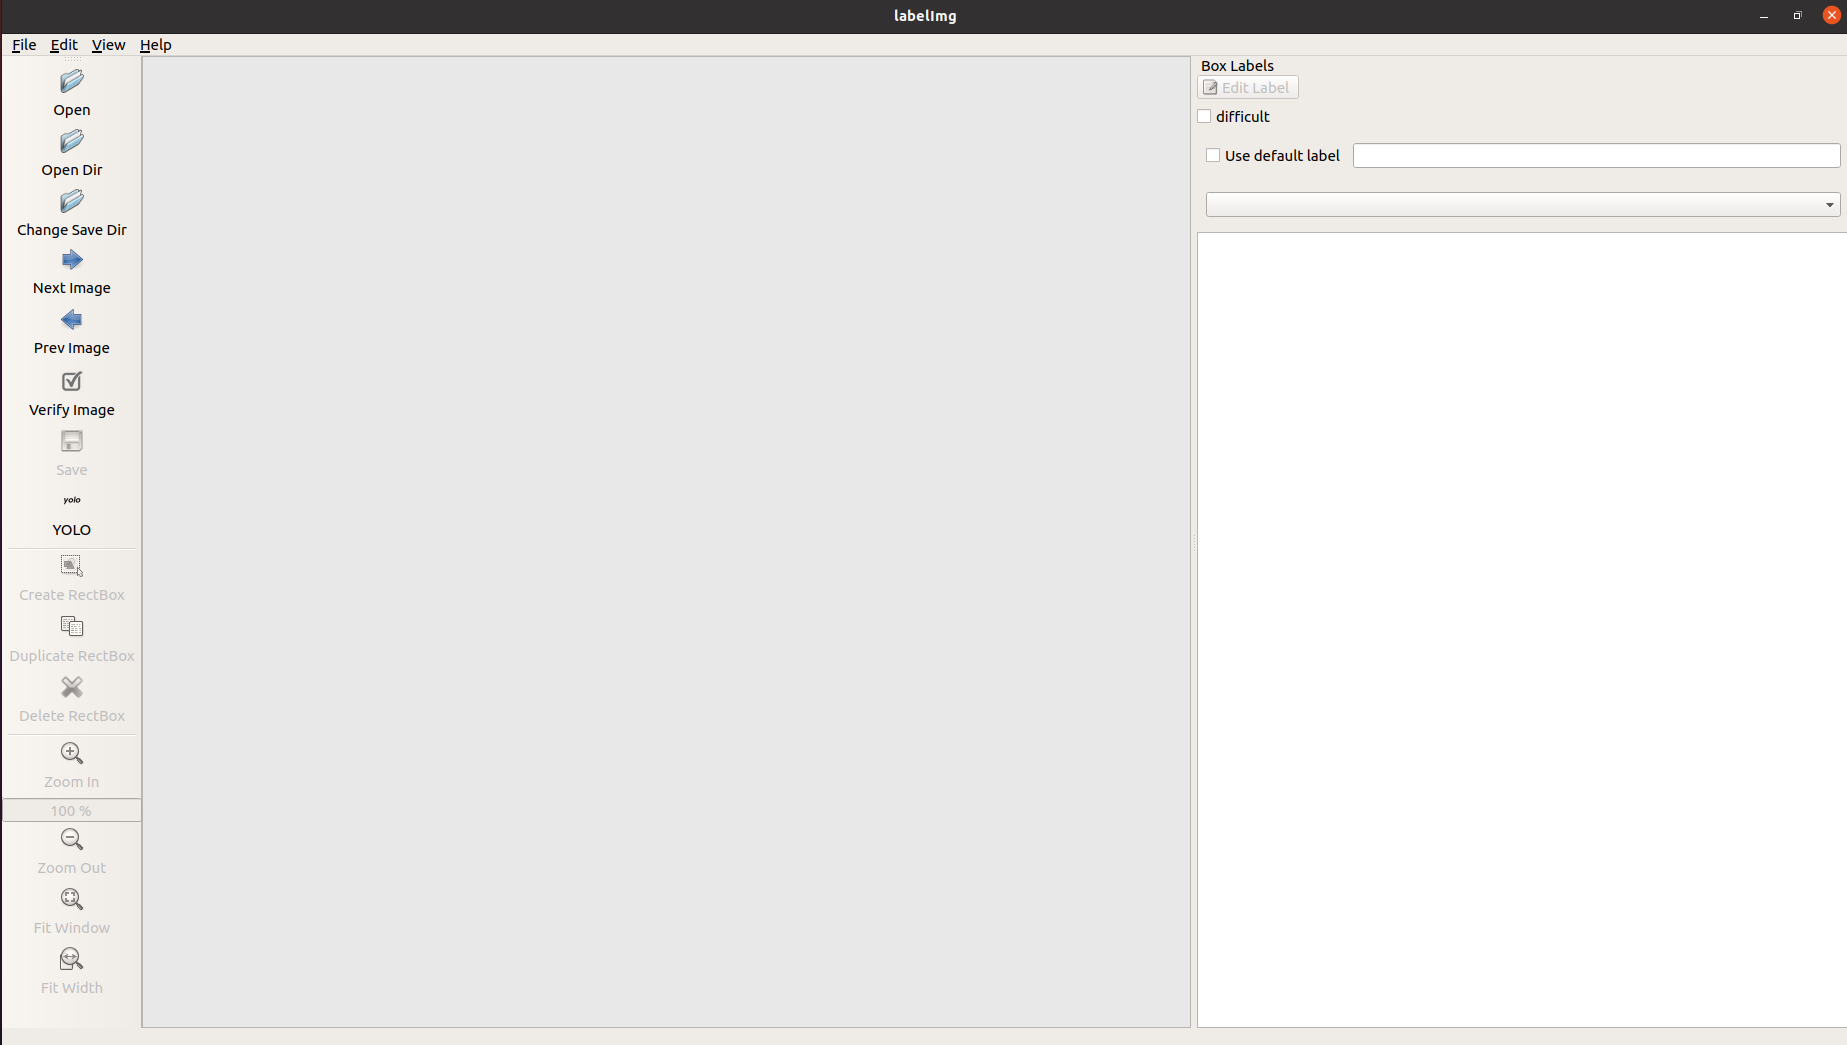Image resolution: width=1847 pixels, height=1045 pixels.
Task: Click the Fit Width icon
Action: click(x=72, y=959)
